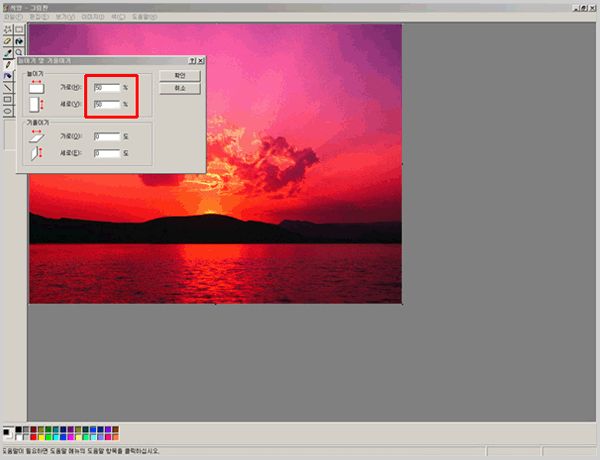Click the stretch 가로(H) percentage field
This screenshot has height=460, width=600.
pyautogui.click(x=106, y=88)
